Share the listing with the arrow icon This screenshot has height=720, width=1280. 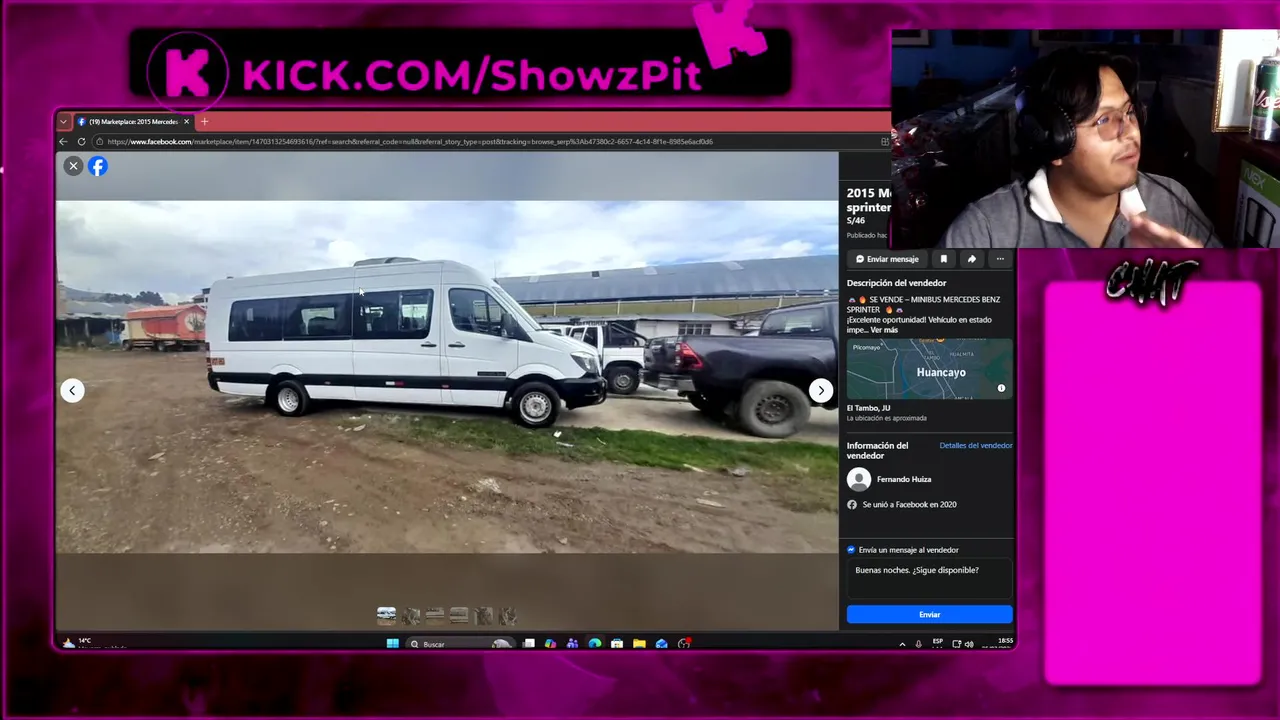tap(971, 259)
